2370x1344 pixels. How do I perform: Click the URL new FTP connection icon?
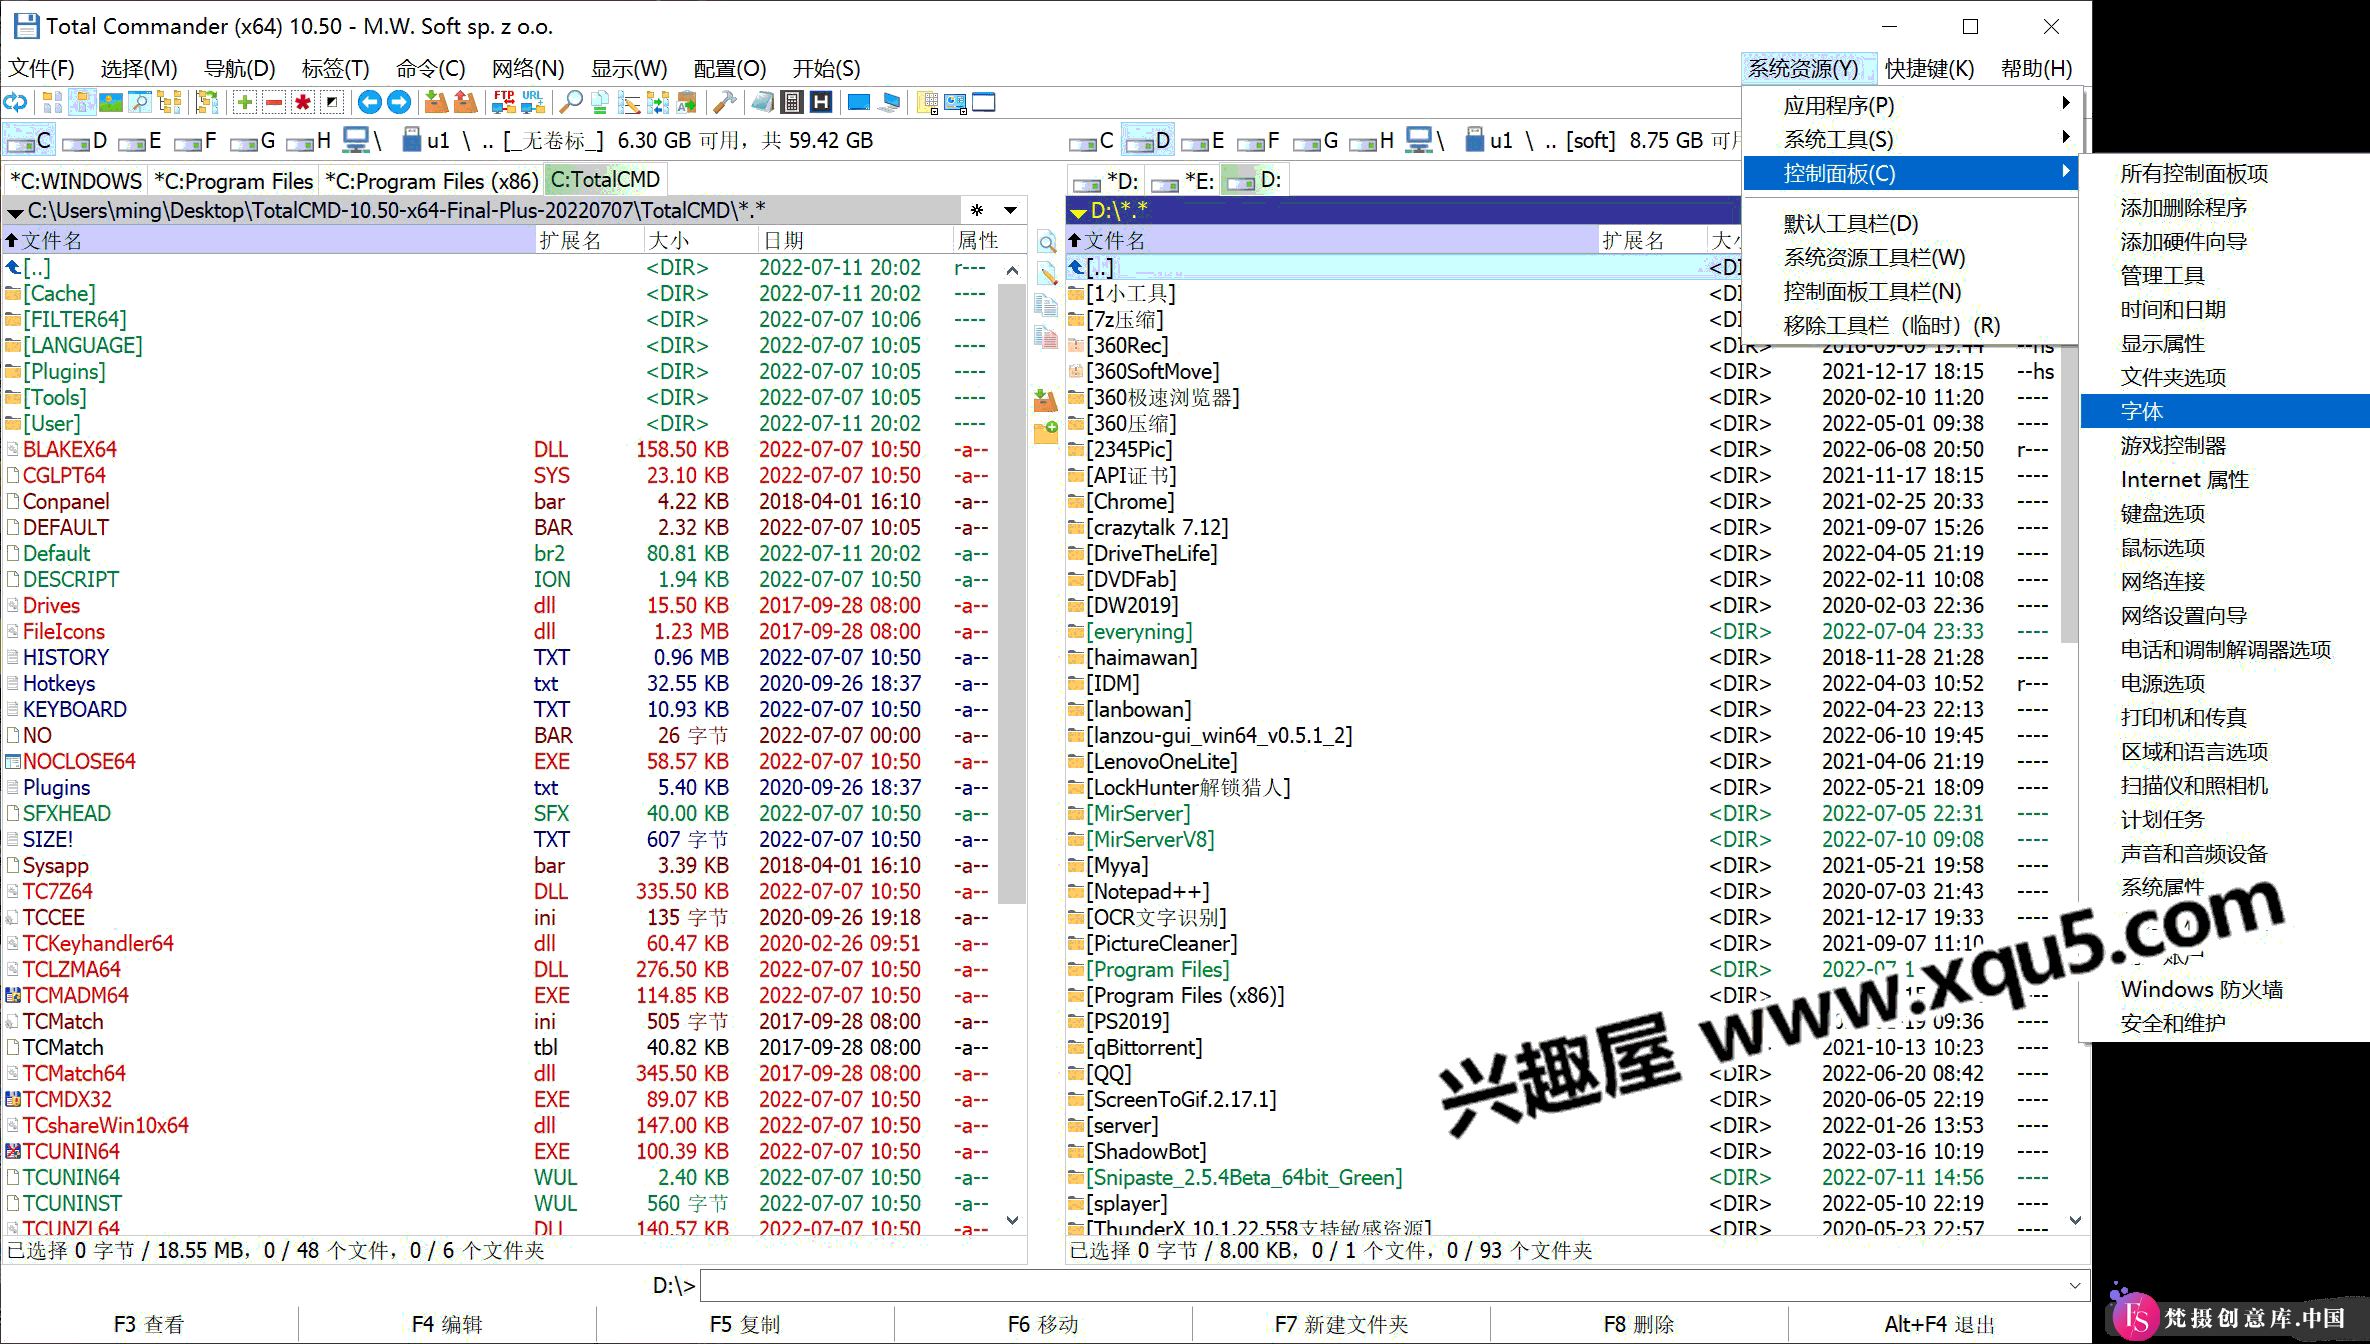(533, 102)
